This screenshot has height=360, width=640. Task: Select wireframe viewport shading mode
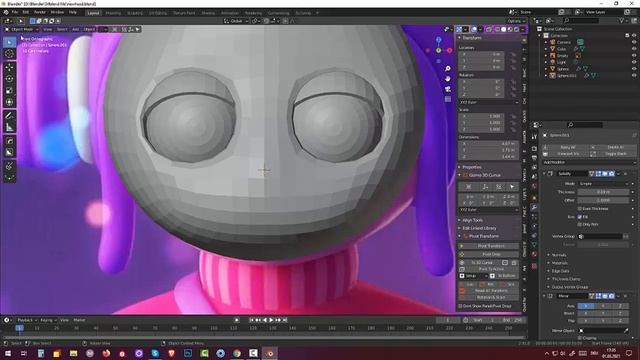pyautogui.click(x=497, y=29)
